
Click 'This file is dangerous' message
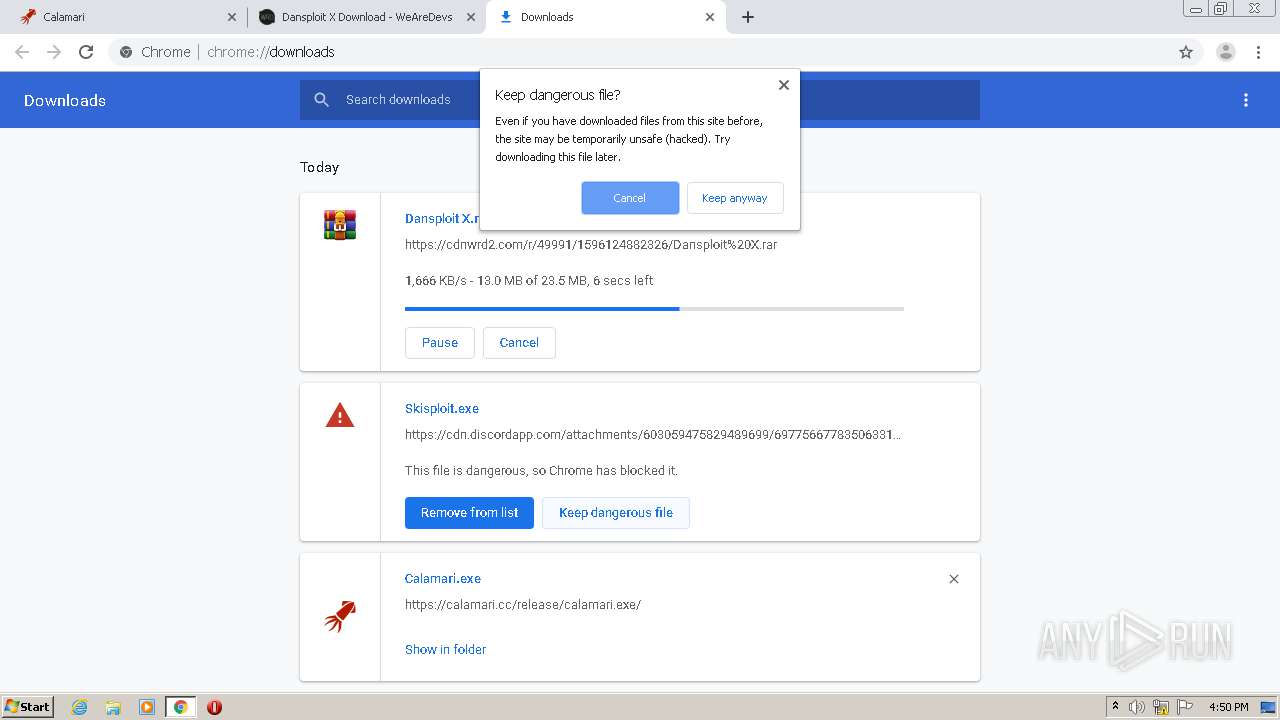pyautogui.click(x=541, y=470)
